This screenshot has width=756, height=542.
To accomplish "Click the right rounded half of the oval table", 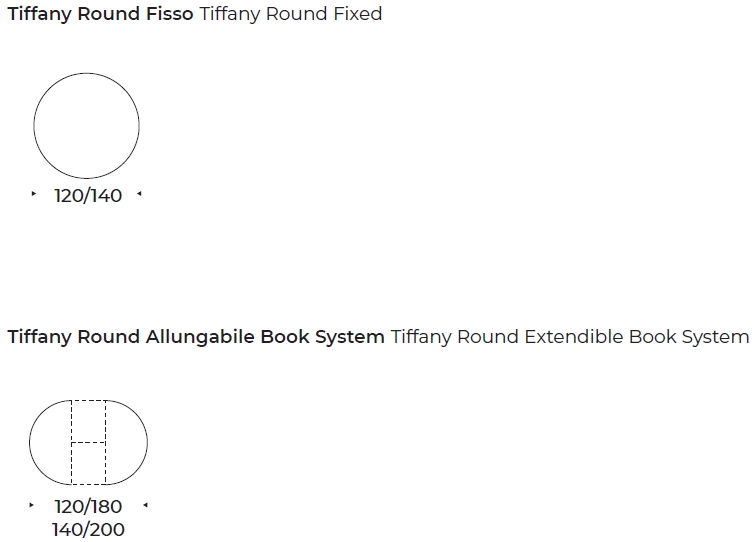I will 127,442.
